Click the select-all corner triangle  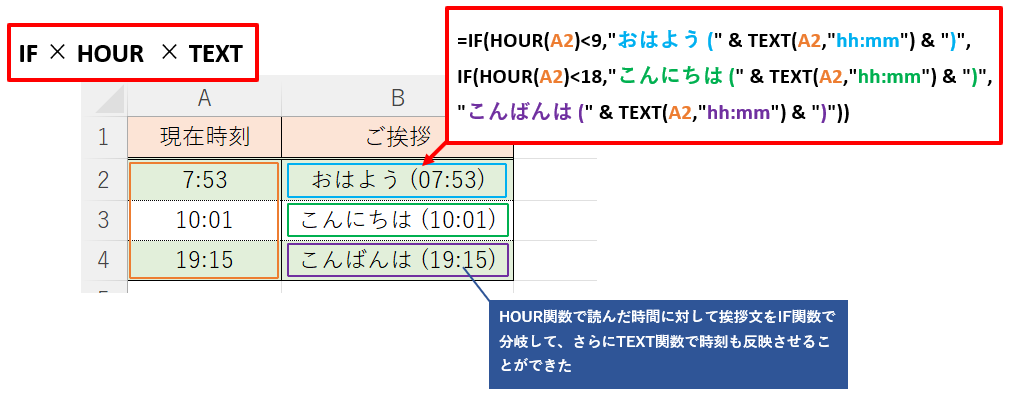coord(105,98)
